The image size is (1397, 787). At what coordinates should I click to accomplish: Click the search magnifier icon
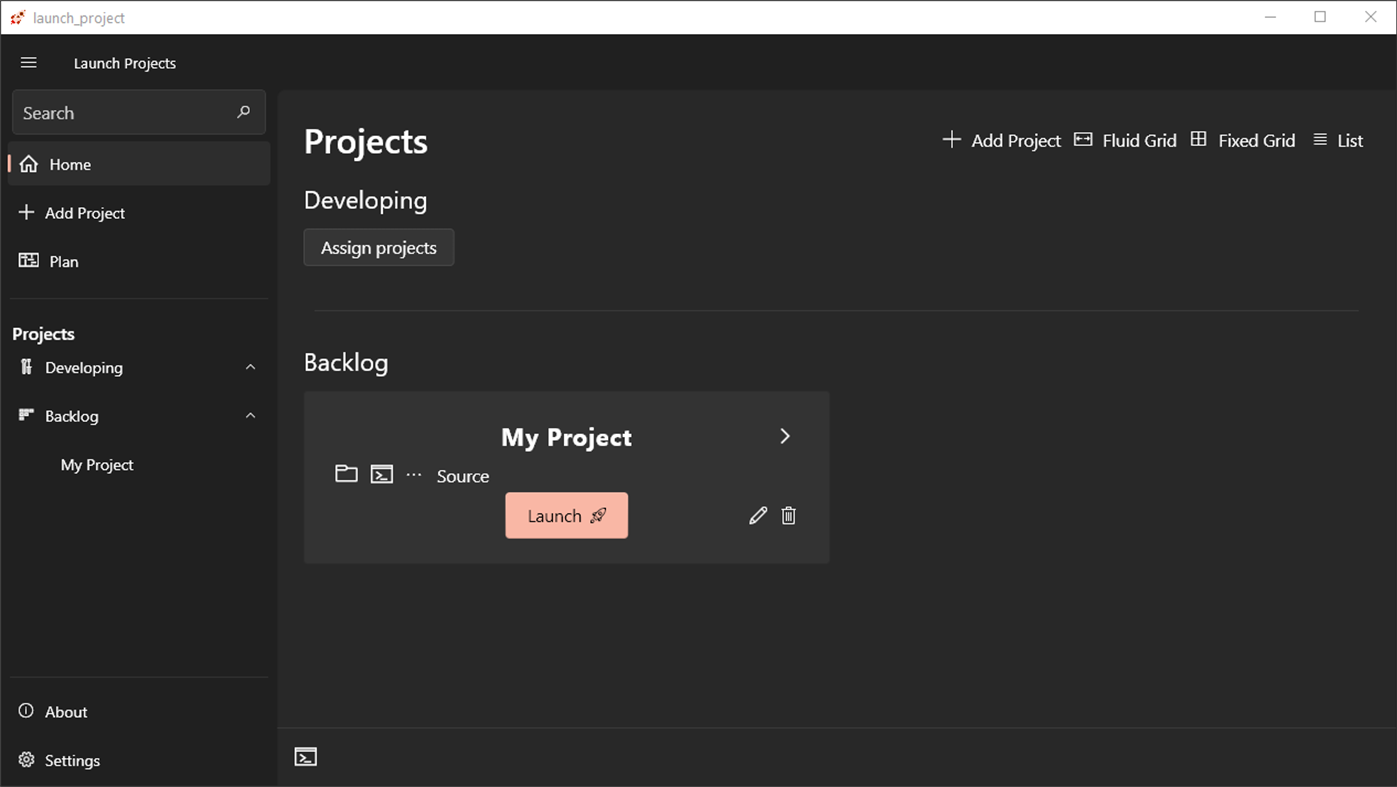pos(243,112)
